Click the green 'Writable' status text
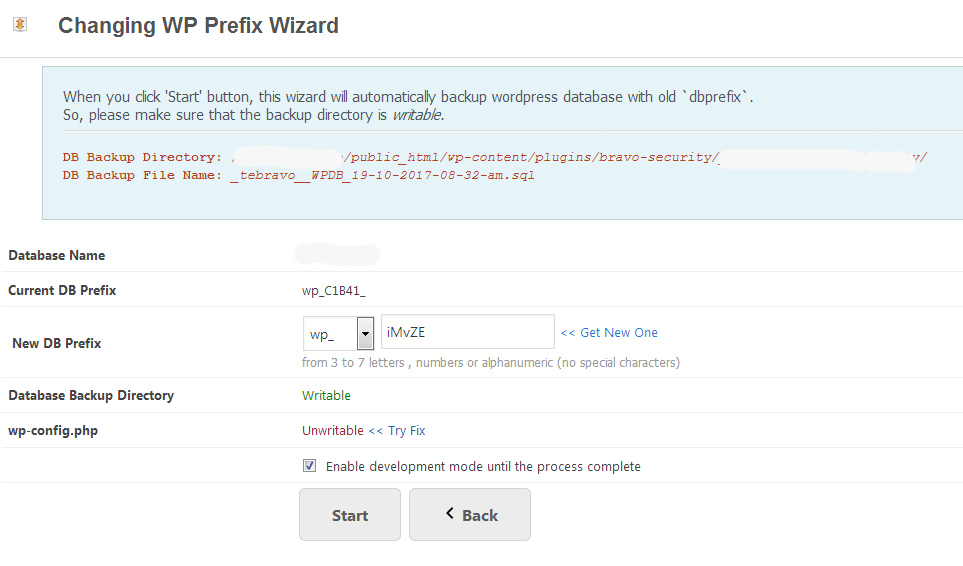The width and height of the screenshot is (963, 566). 326,395
